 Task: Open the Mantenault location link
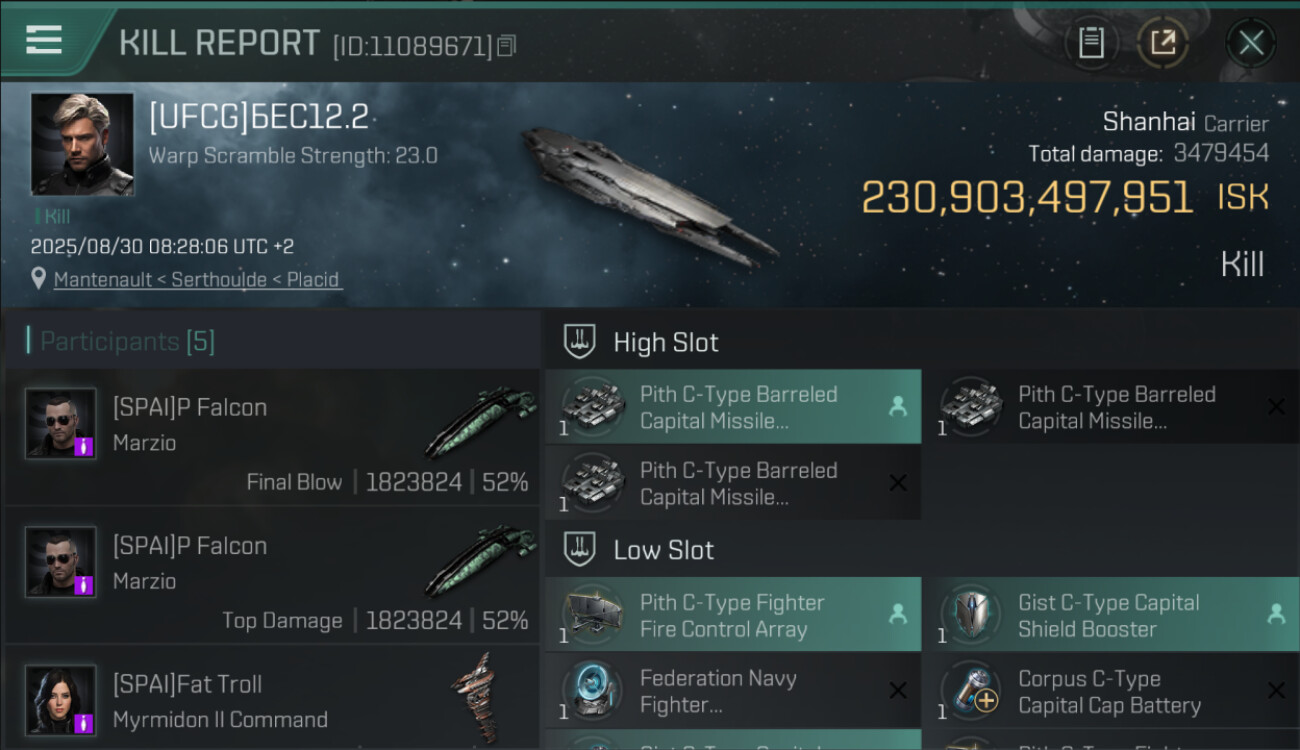tap(198, 279)
